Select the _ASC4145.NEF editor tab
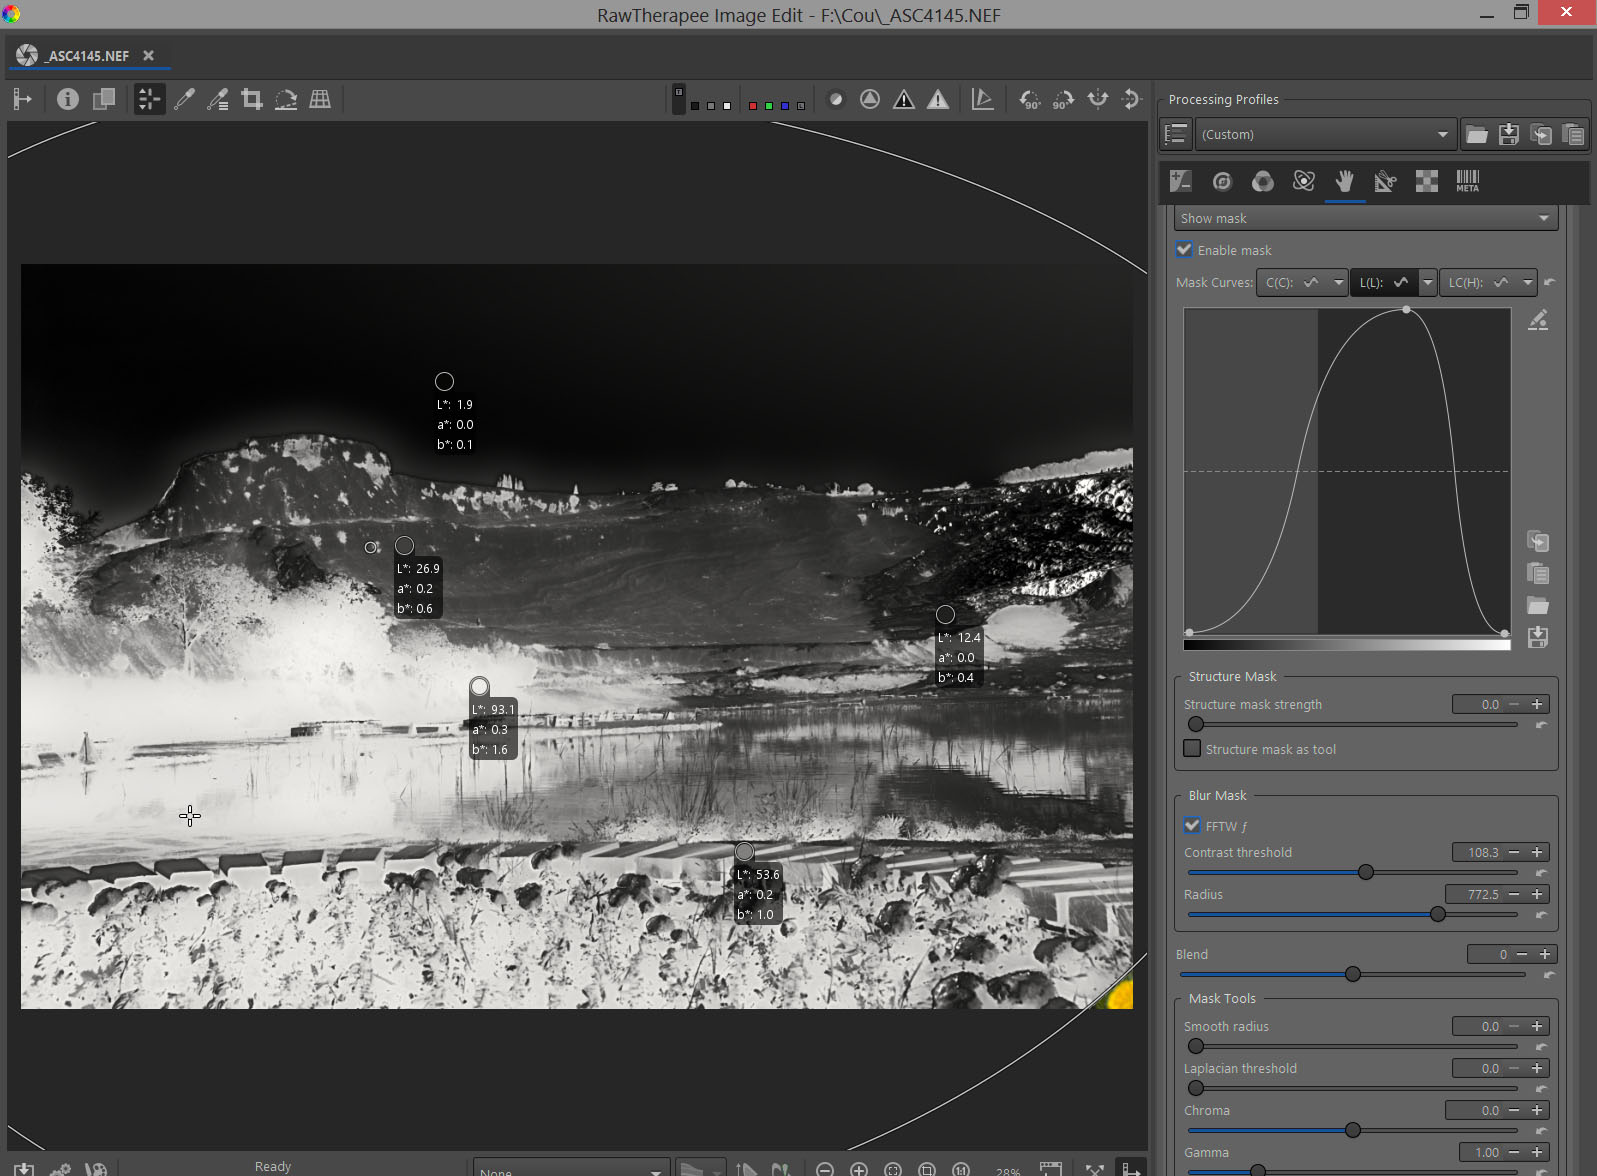 click(x=88, y=56)
